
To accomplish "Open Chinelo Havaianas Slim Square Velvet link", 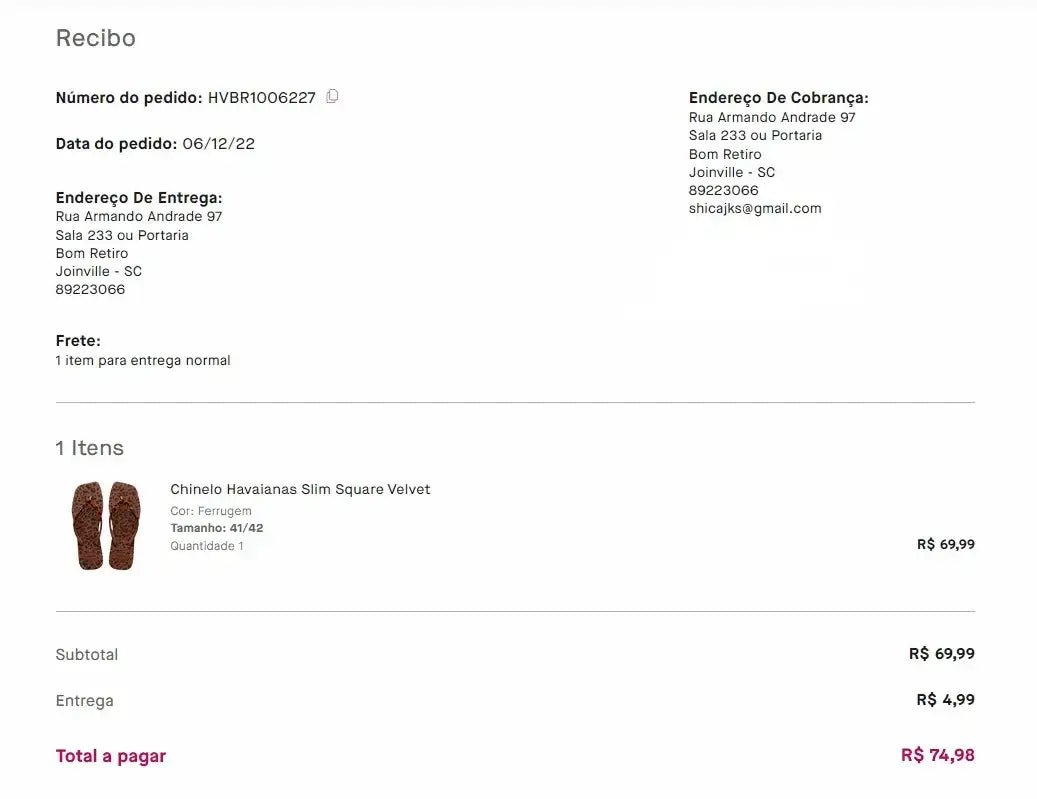I will pyautogui.click(x=300, y=489).
